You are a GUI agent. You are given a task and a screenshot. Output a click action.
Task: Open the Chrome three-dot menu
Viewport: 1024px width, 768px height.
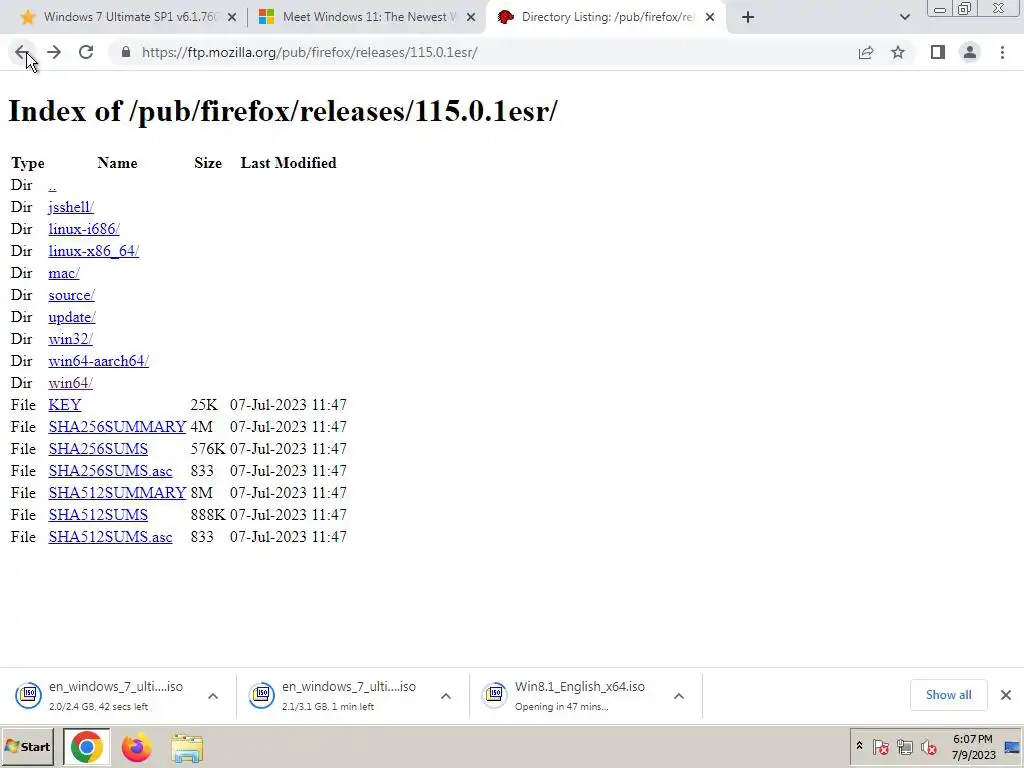[x=1002, y=52]
